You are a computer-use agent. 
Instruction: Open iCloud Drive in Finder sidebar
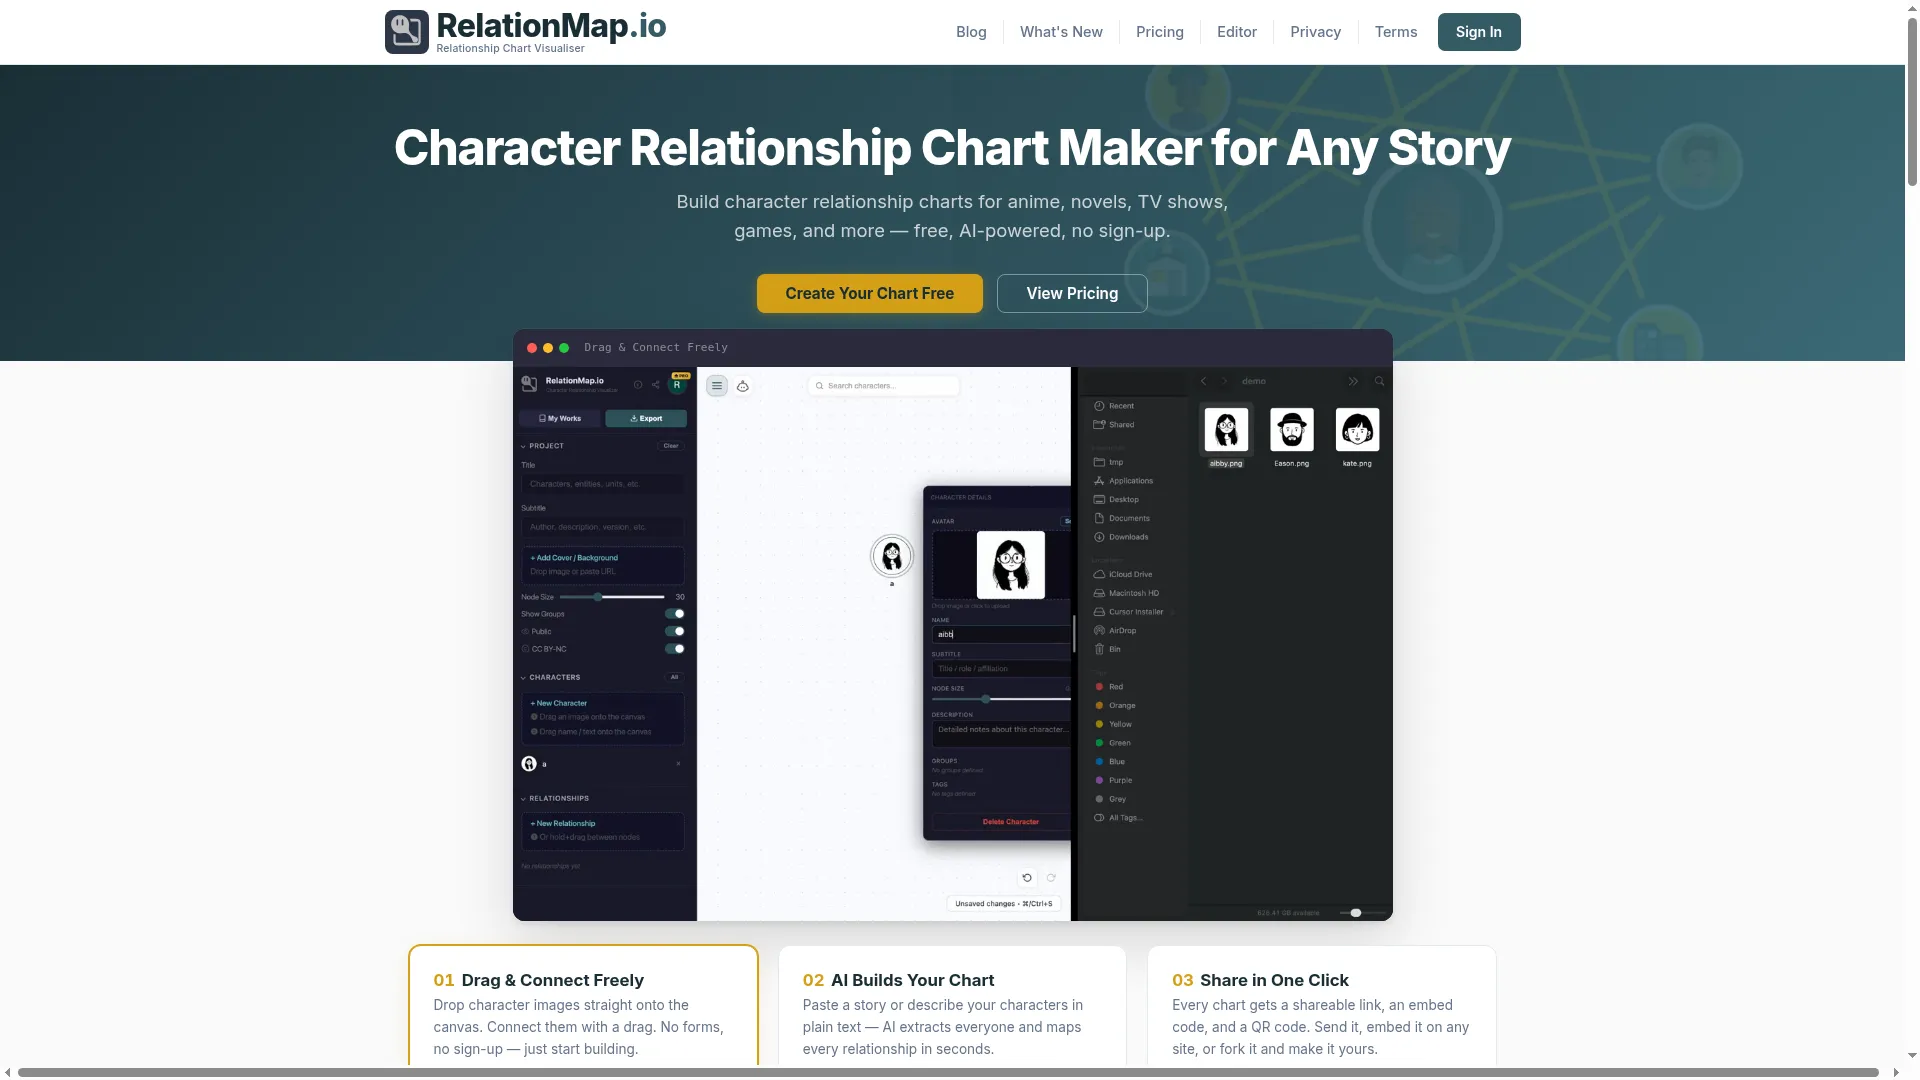(1123, 574)
